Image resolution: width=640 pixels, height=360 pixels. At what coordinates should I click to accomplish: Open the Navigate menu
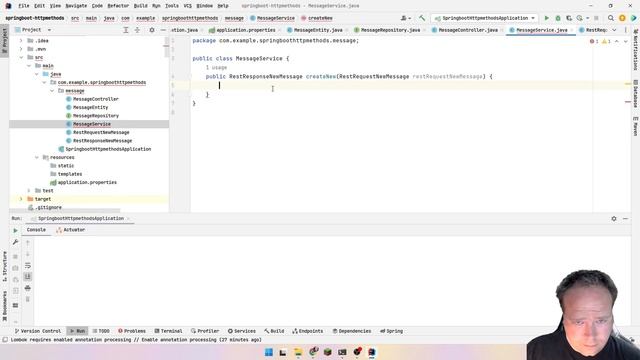tap(76, 6)
